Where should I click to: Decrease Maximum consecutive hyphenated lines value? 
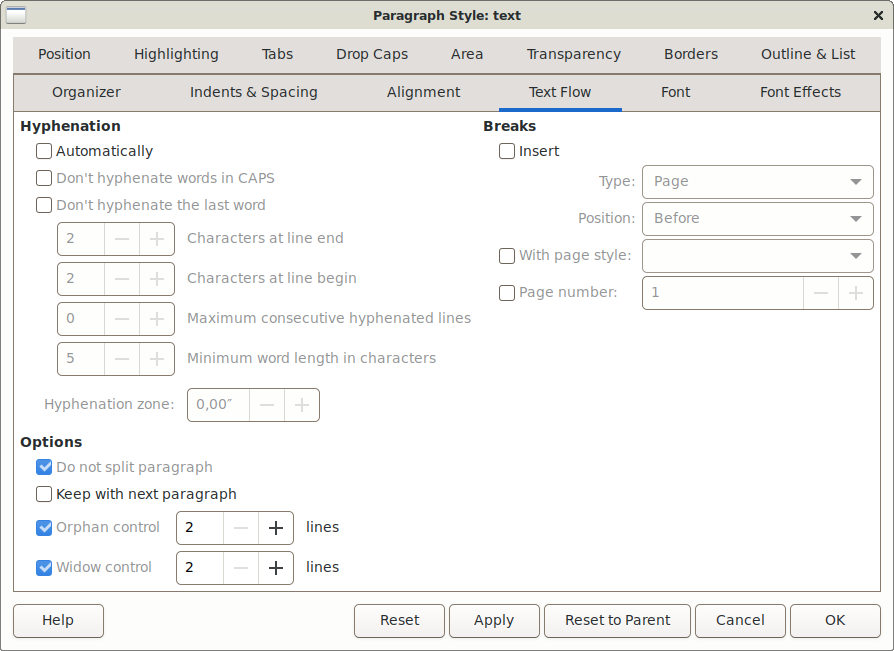(121, 319)
